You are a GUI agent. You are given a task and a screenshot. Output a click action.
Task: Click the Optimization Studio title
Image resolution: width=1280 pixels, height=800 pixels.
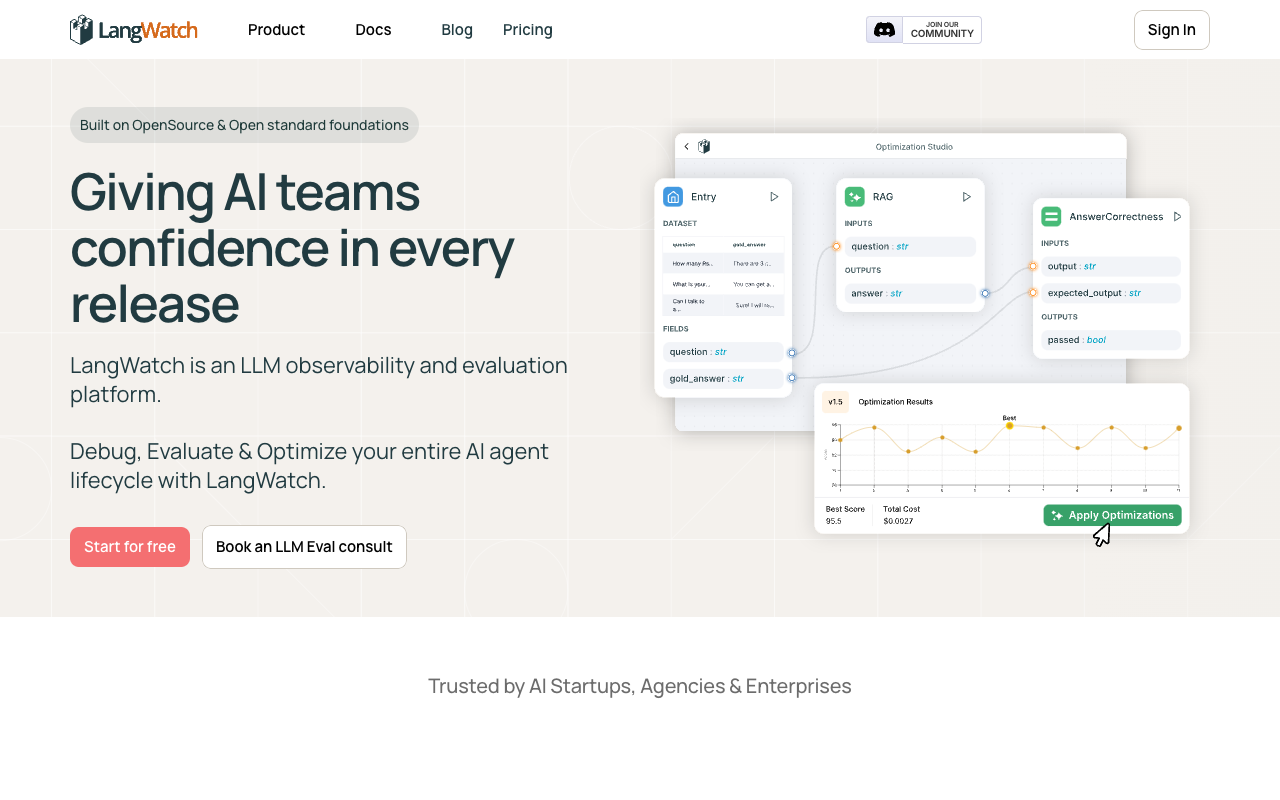click(914, 147)
